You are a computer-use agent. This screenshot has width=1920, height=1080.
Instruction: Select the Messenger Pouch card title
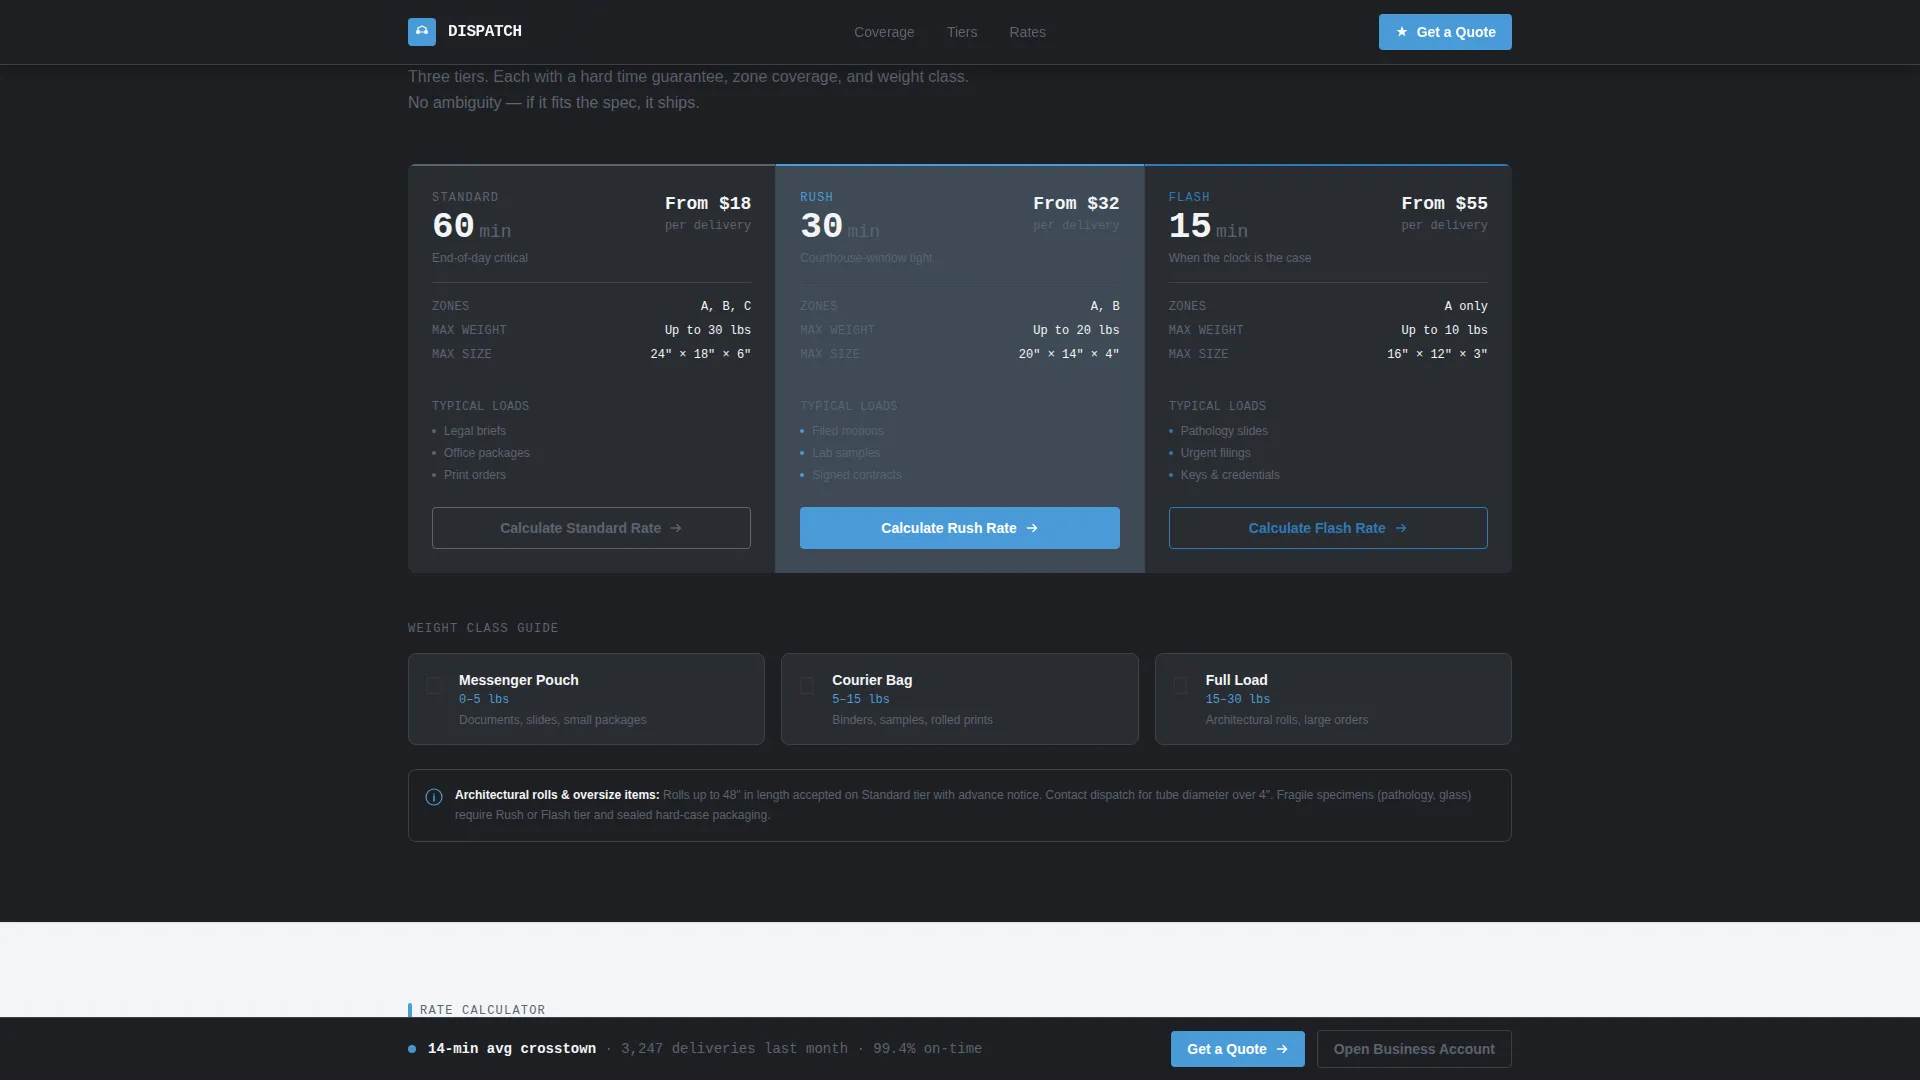click(519, 680)
